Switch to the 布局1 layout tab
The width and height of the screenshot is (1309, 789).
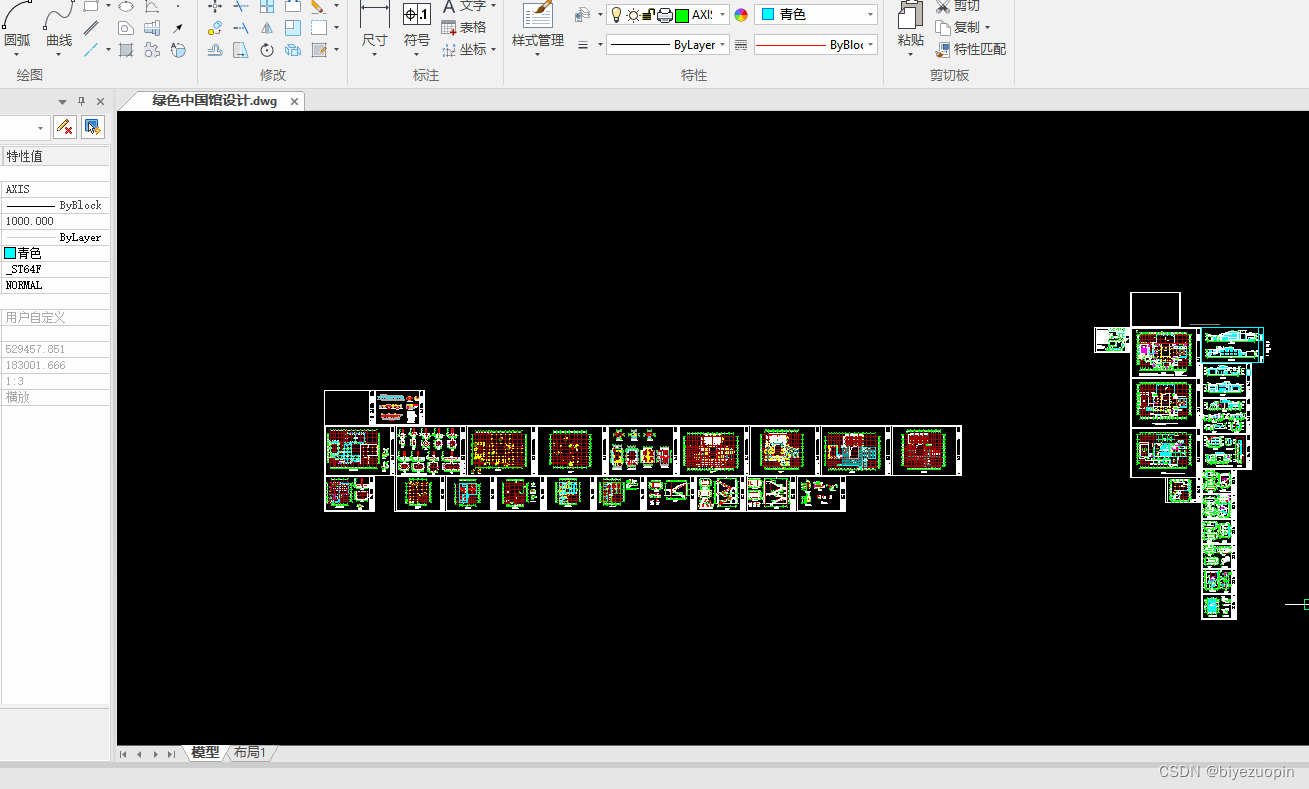pos(250,752)
